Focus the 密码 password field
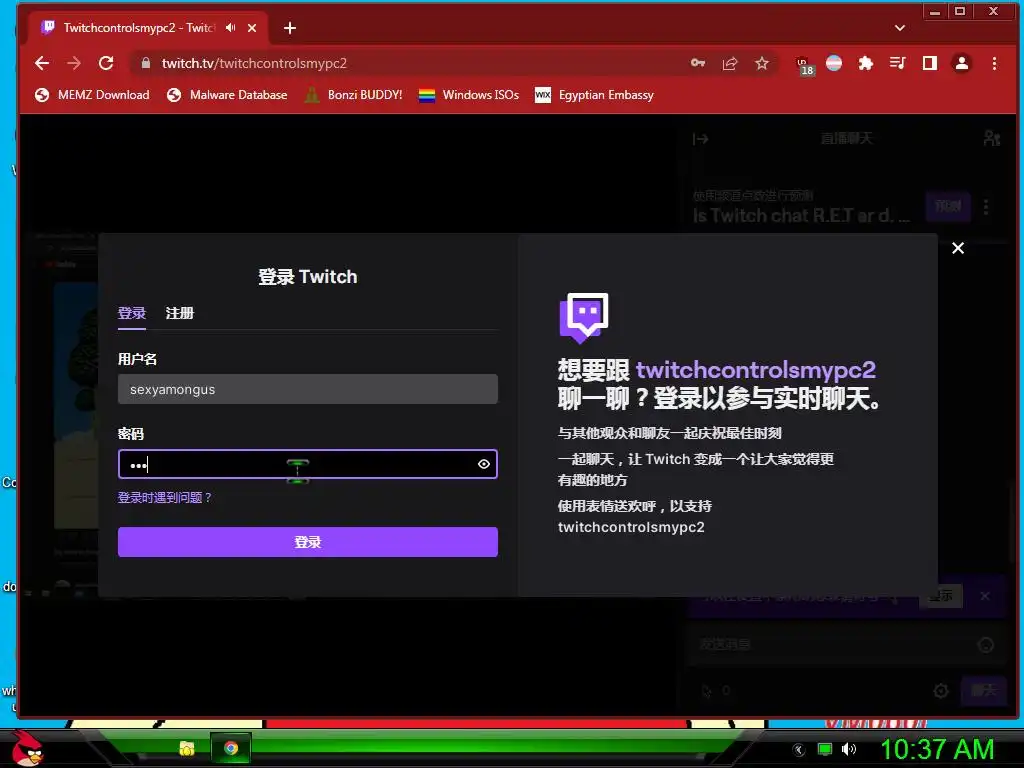Screen dimensions: 1024x768 (308, 464)
